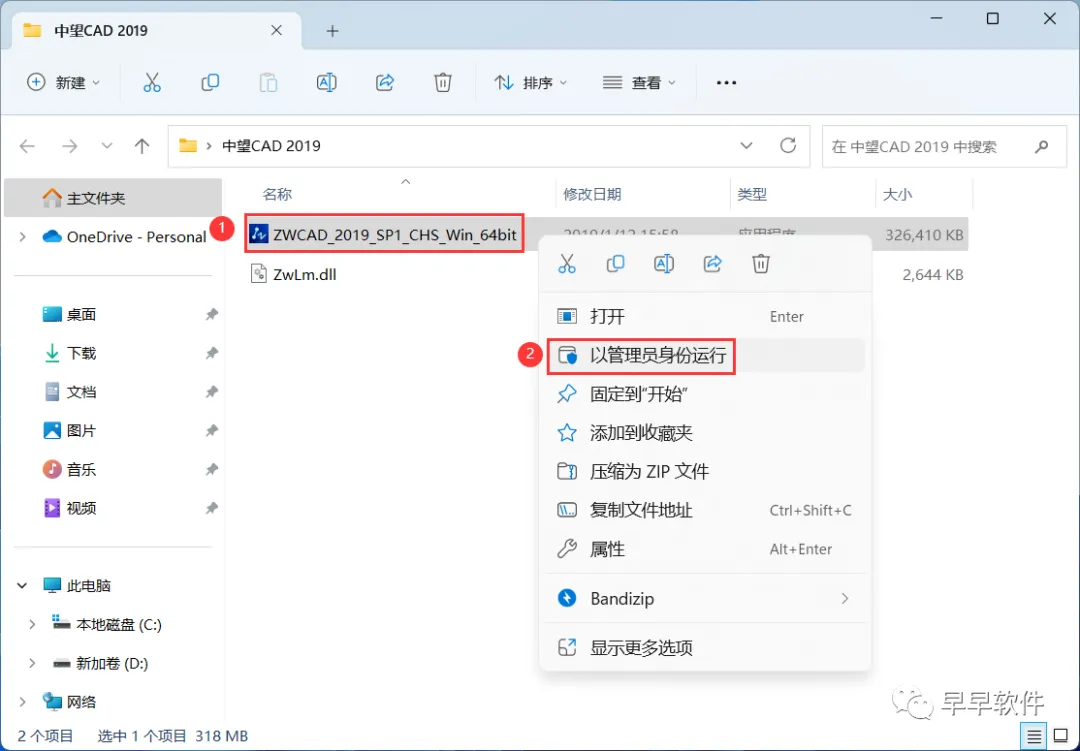Screen dimensions: 1080x751
Task: Refresh the current folder
Action: [x=788, y=145]
